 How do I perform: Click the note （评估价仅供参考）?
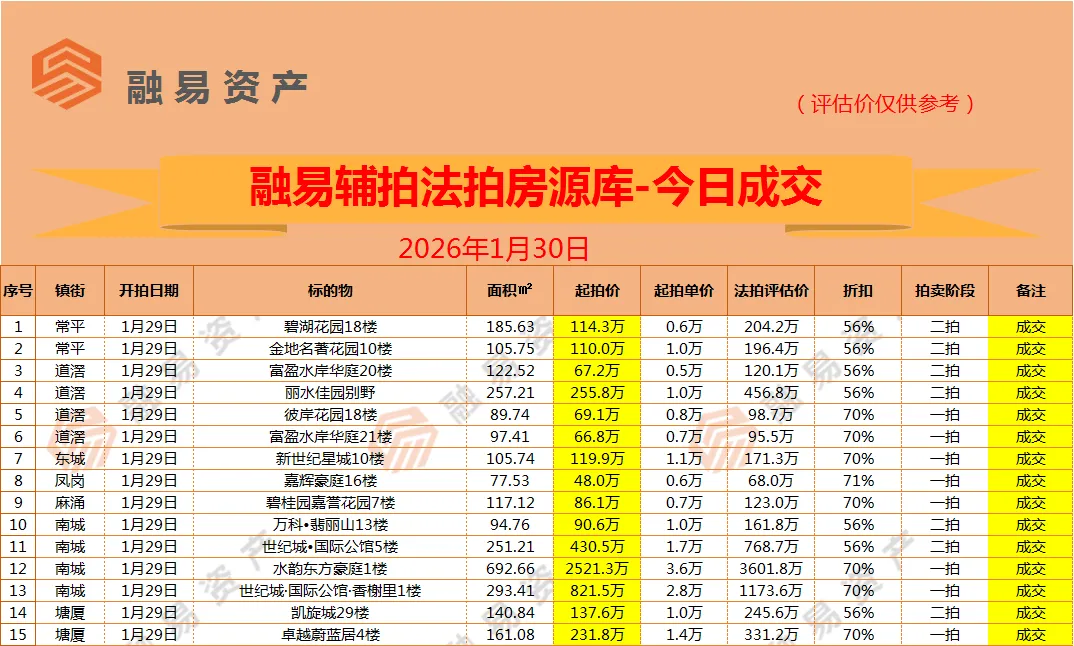pos(885,103)
